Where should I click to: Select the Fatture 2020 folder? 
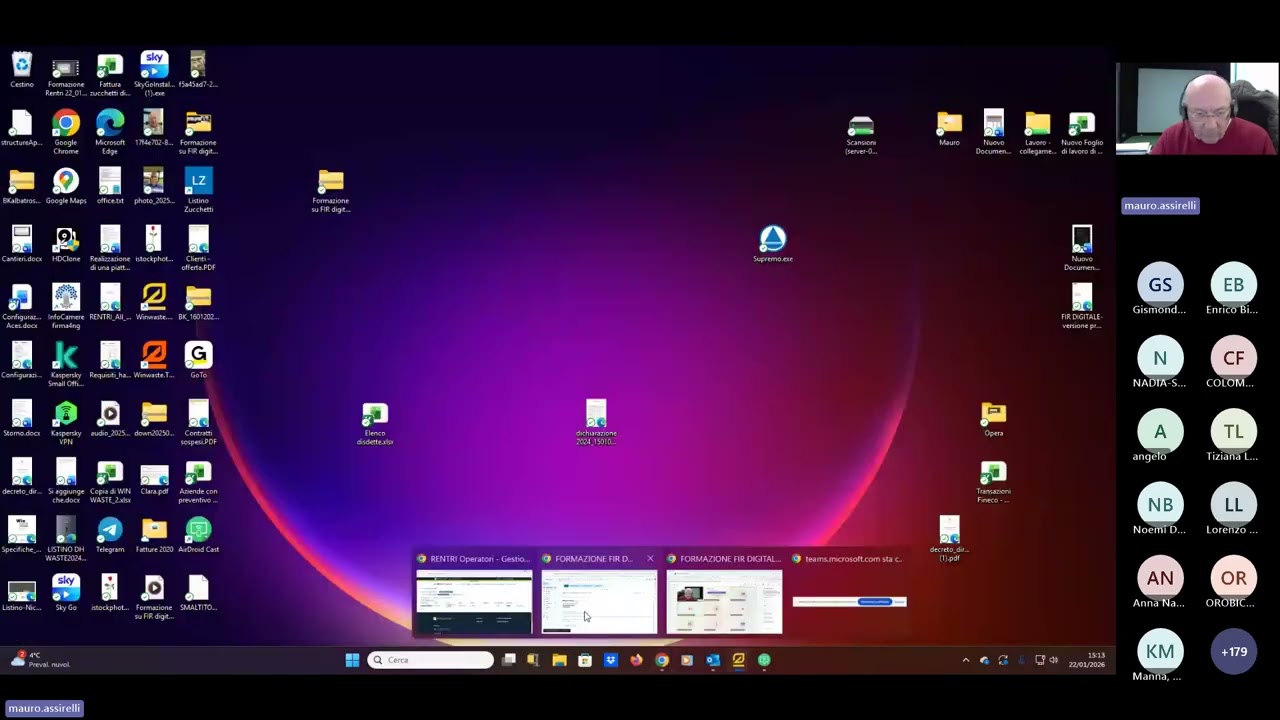pyautogui.click(x=154, y=534)
